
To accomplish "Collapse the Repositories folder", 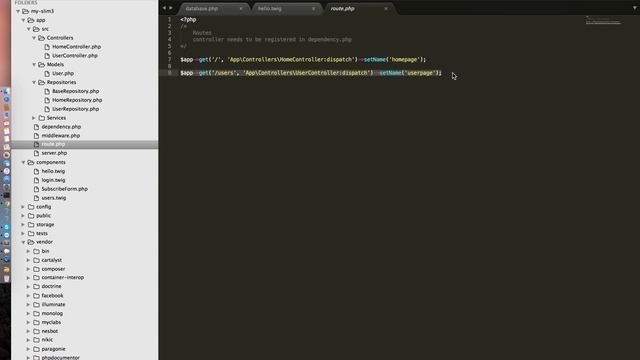I will (34, 82).
